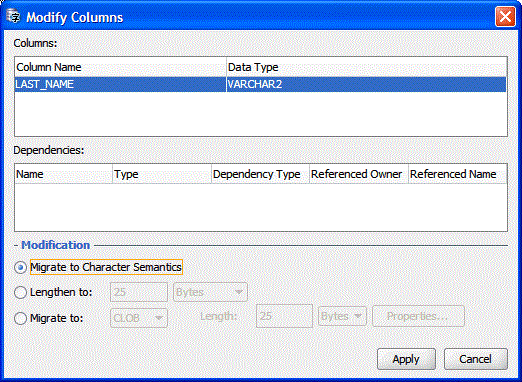Open the CLOB data type dropdown
This screenshot has width=522, height=382.
tap(139, 318)
